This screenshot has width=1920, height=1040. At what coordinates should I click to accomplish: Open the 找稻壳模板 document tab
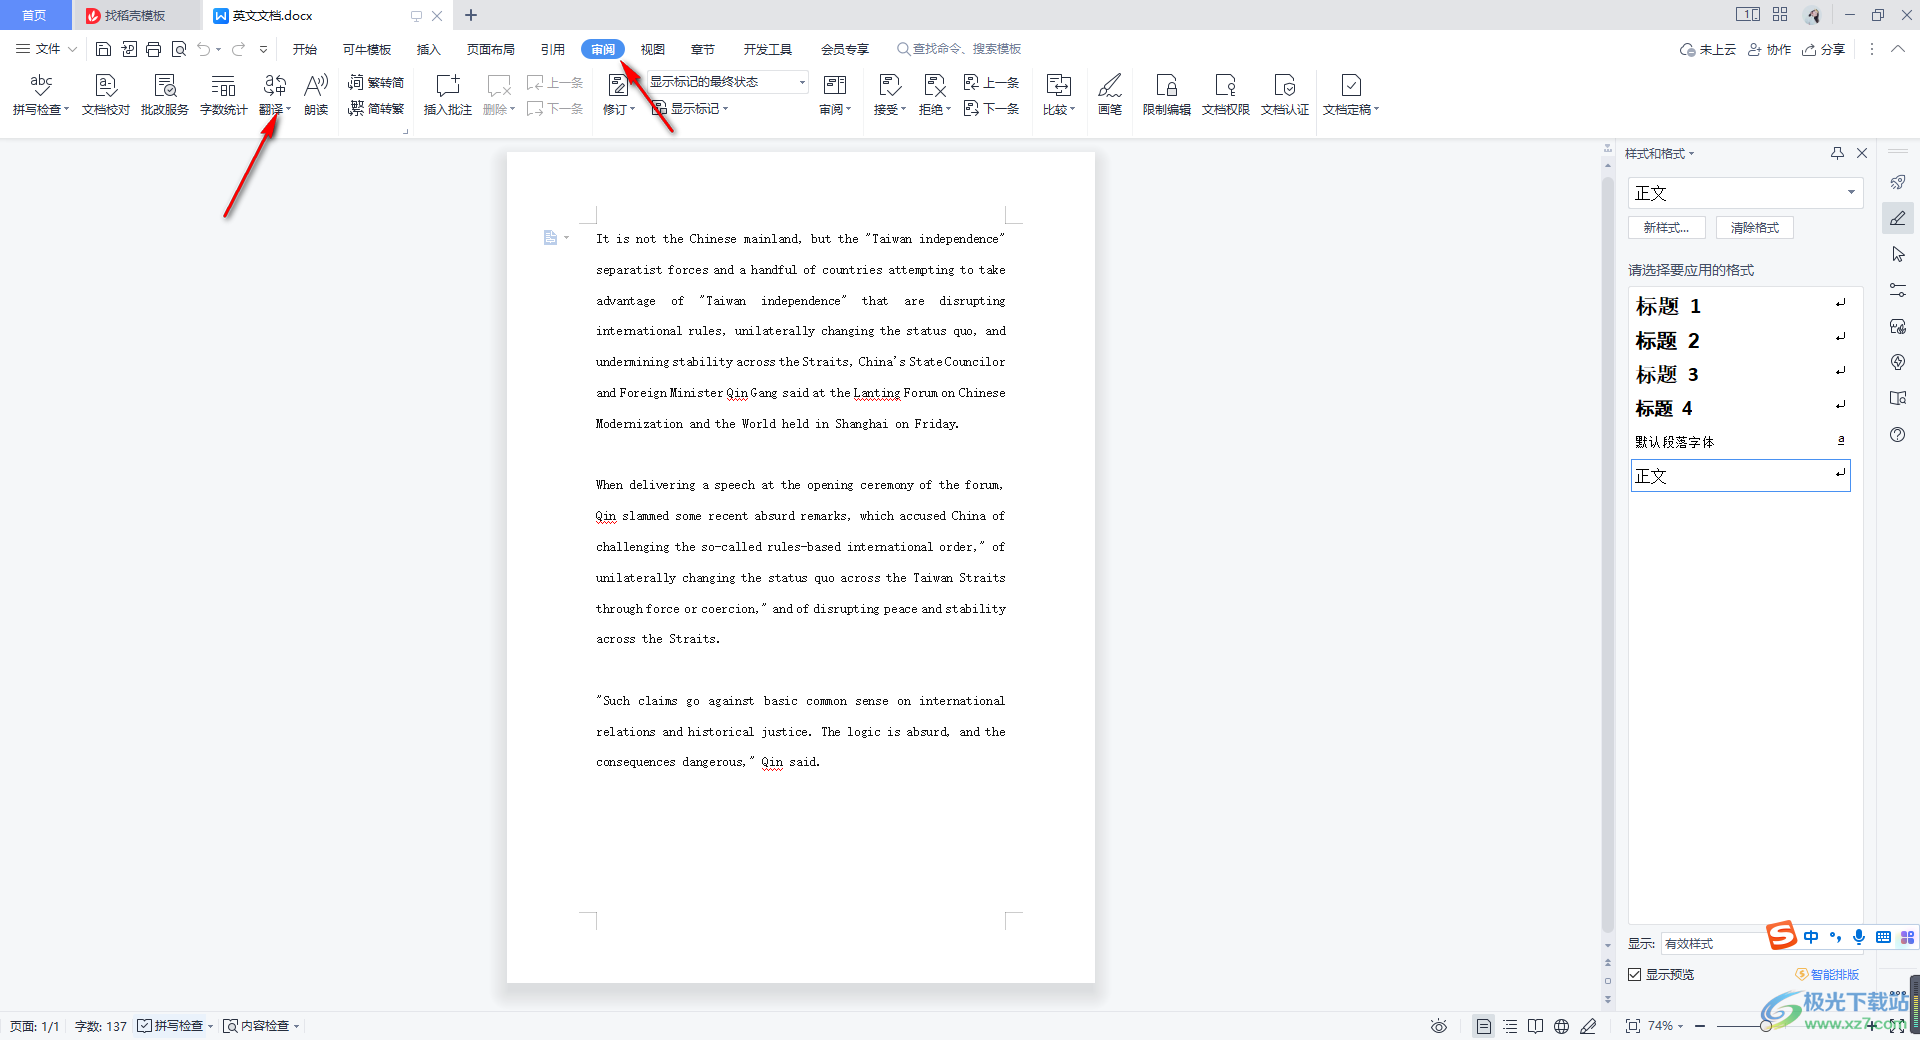point(135,16)
